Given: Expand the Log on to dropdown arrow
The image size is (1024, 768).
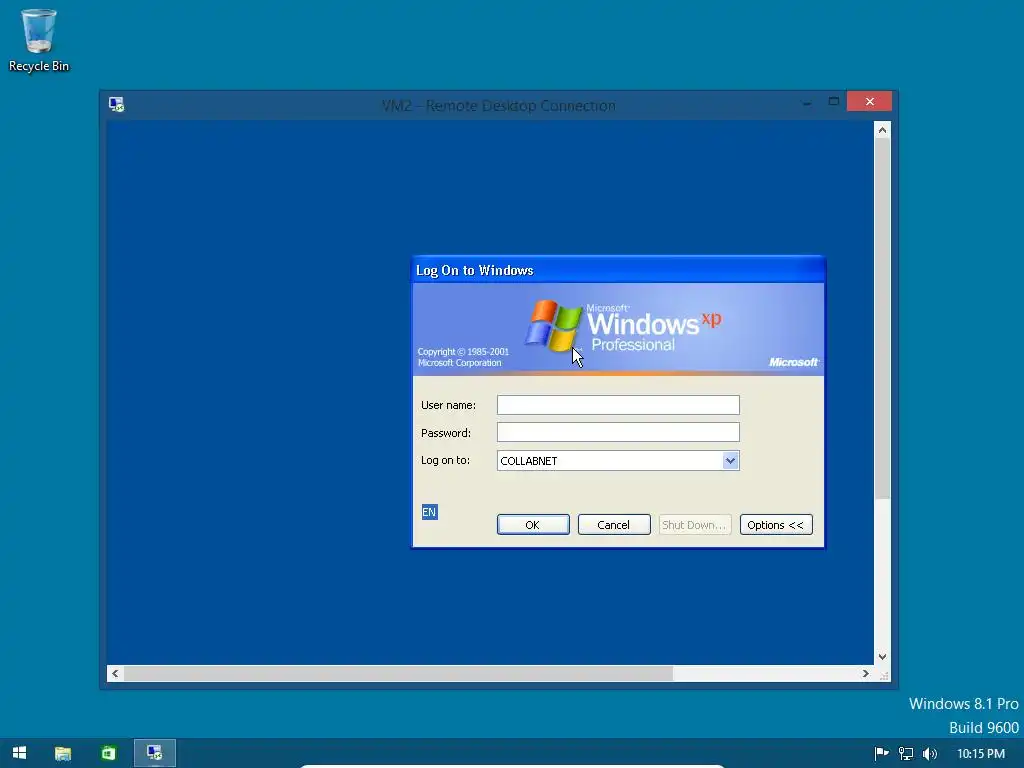Looking at the screenshot, I should click(x=730, y=460).
